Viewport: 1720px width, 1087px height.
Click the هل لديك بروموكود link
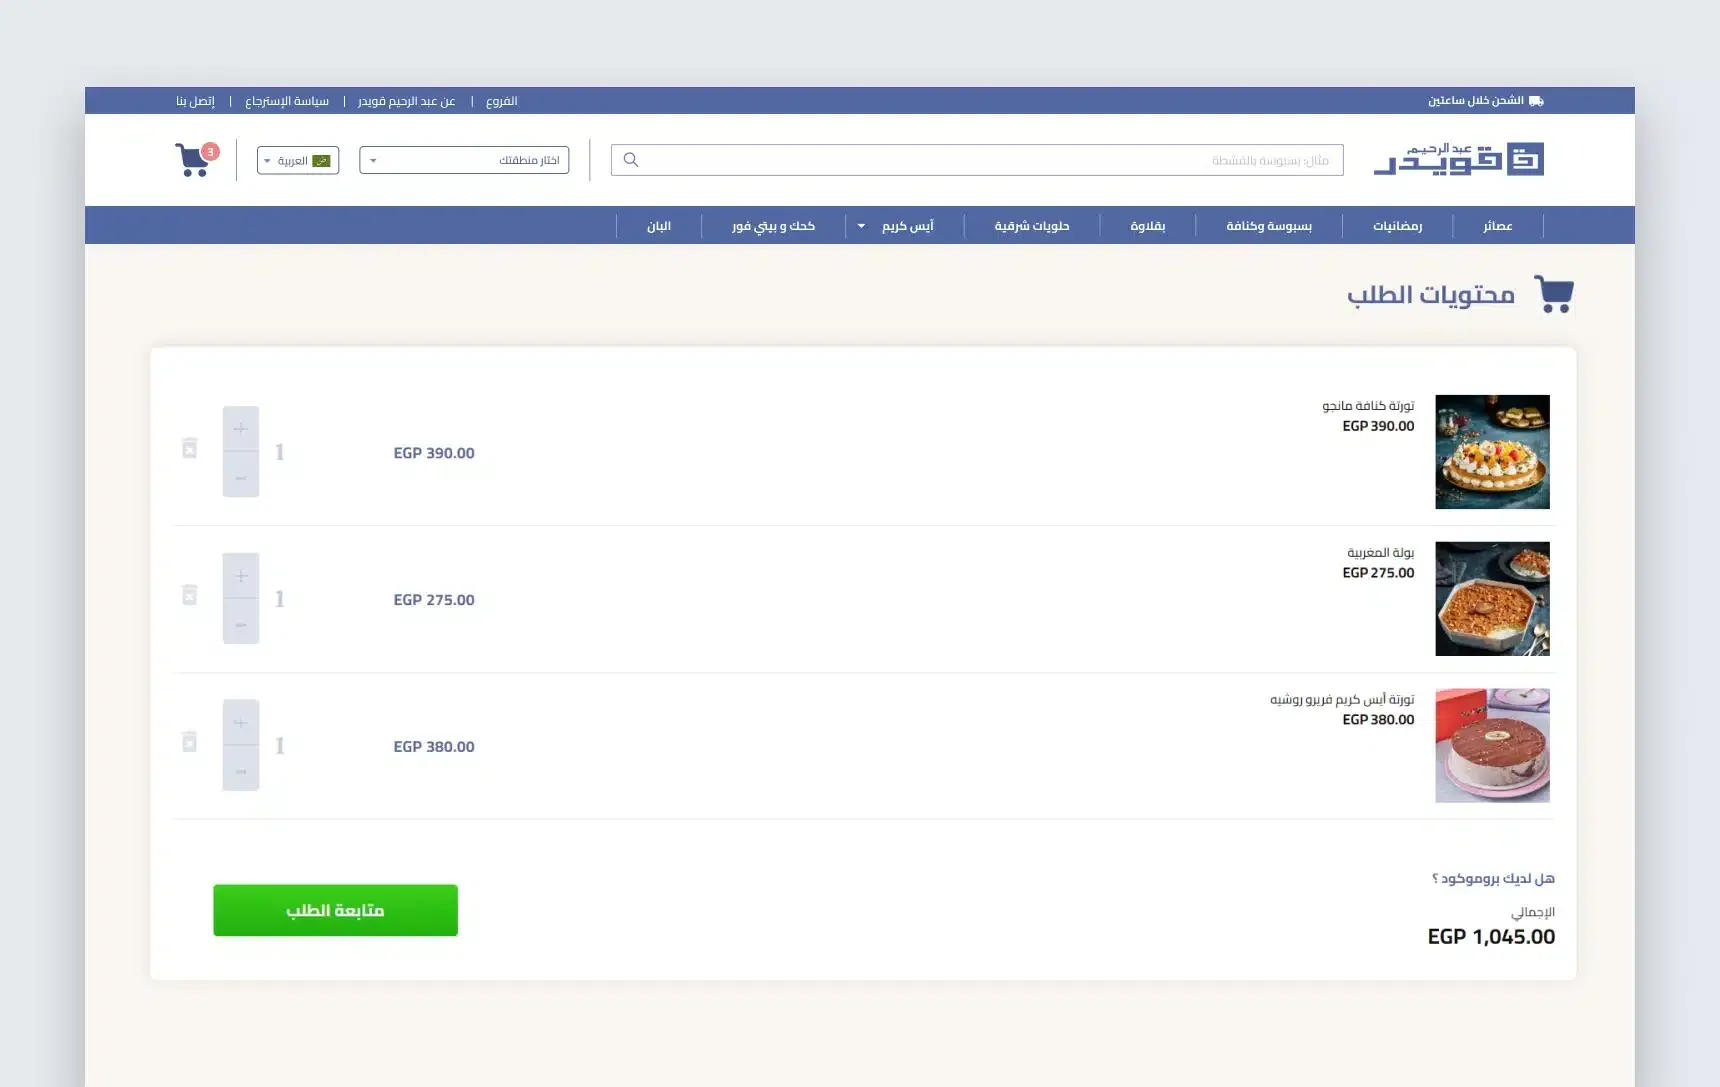pyautogui.click(x=1493, y=878)
